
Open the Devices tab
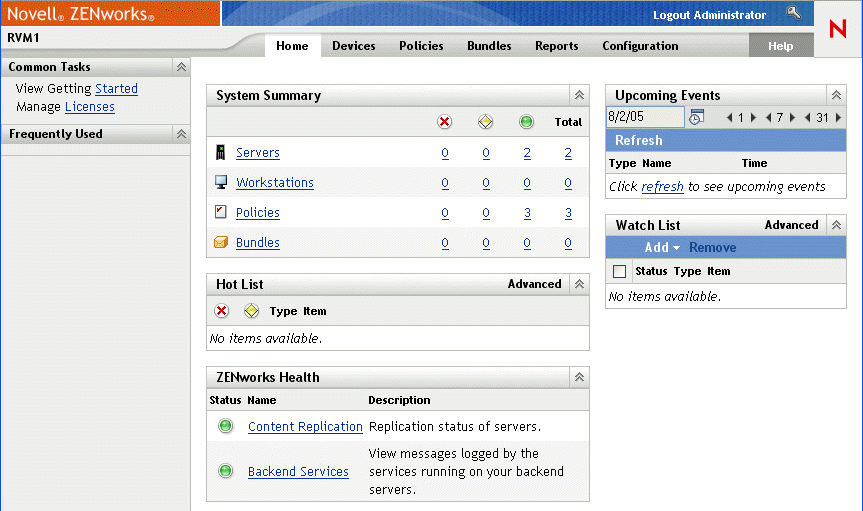(354, 46)
